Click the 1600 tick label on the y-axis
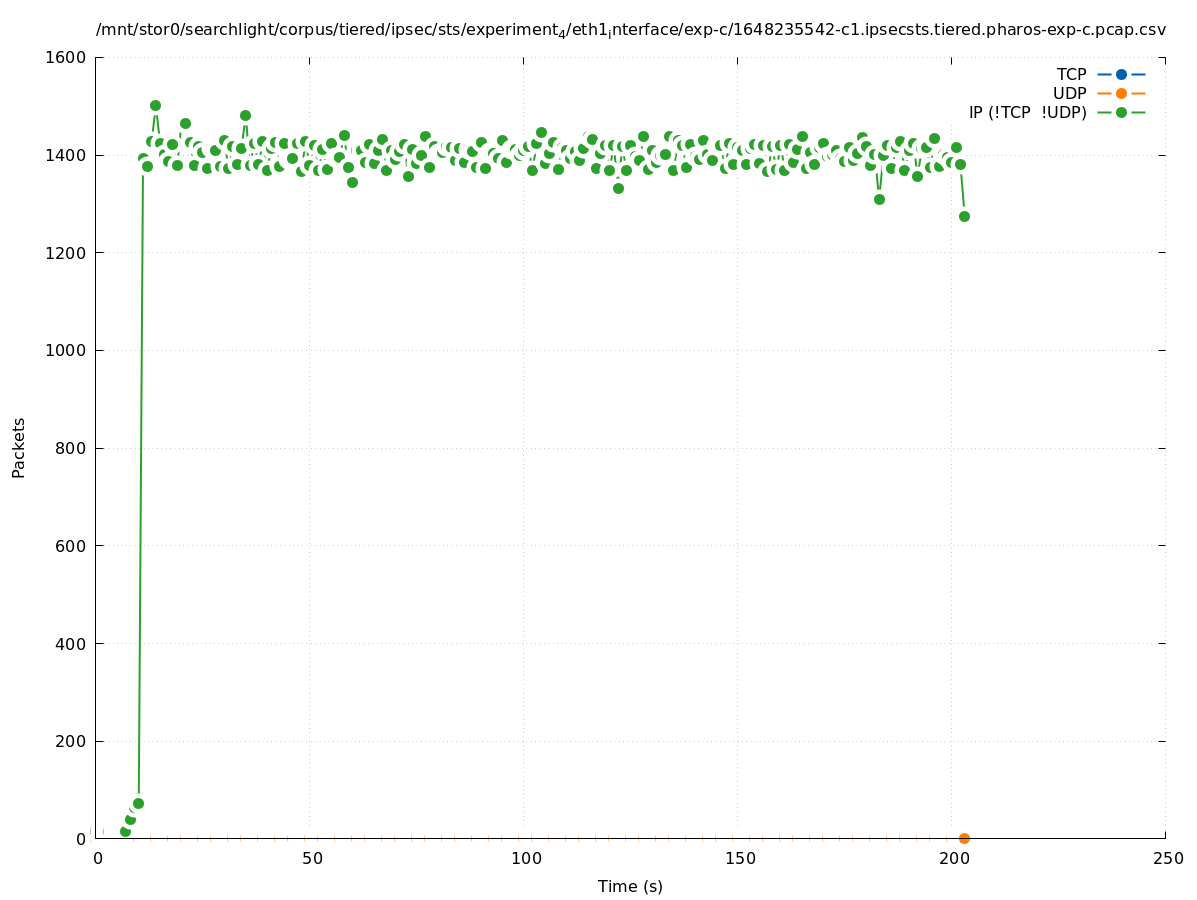This screenshot has height=900, width=1197. click(66, 57)
